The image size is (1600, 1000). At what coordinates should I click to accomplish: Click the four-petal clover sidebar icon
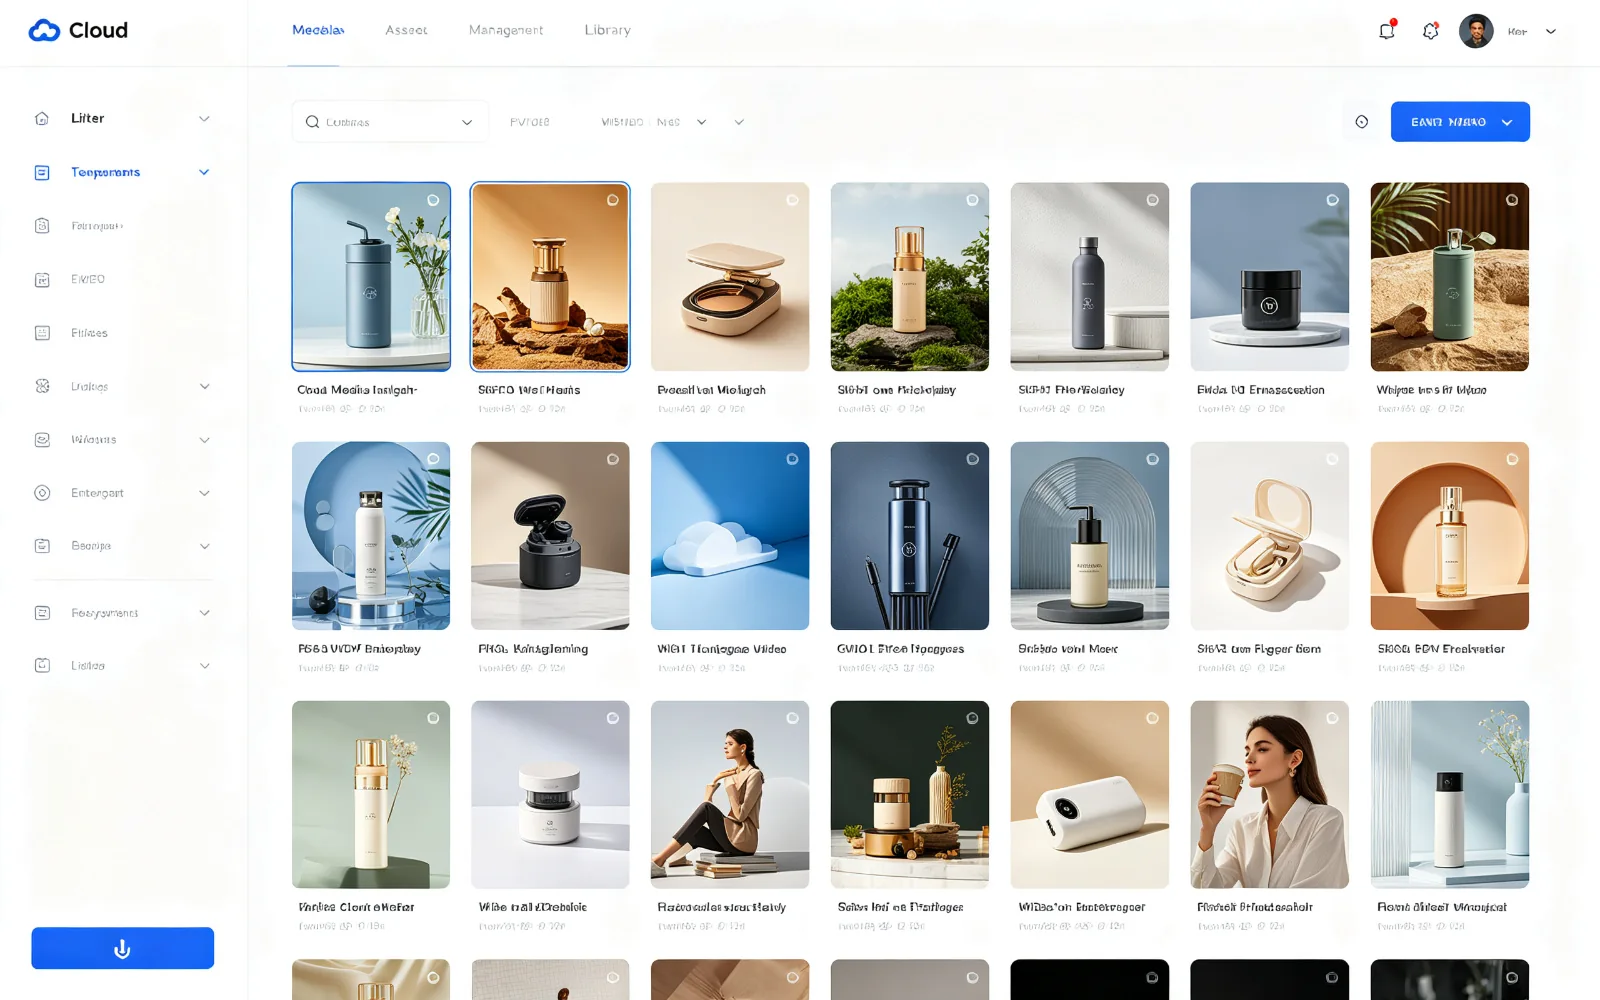42,386
